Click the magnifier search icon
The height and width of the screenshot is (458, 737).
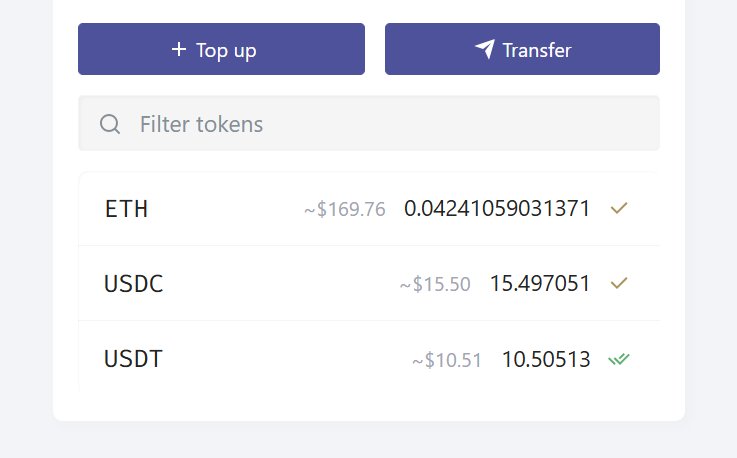coord(110,124)
